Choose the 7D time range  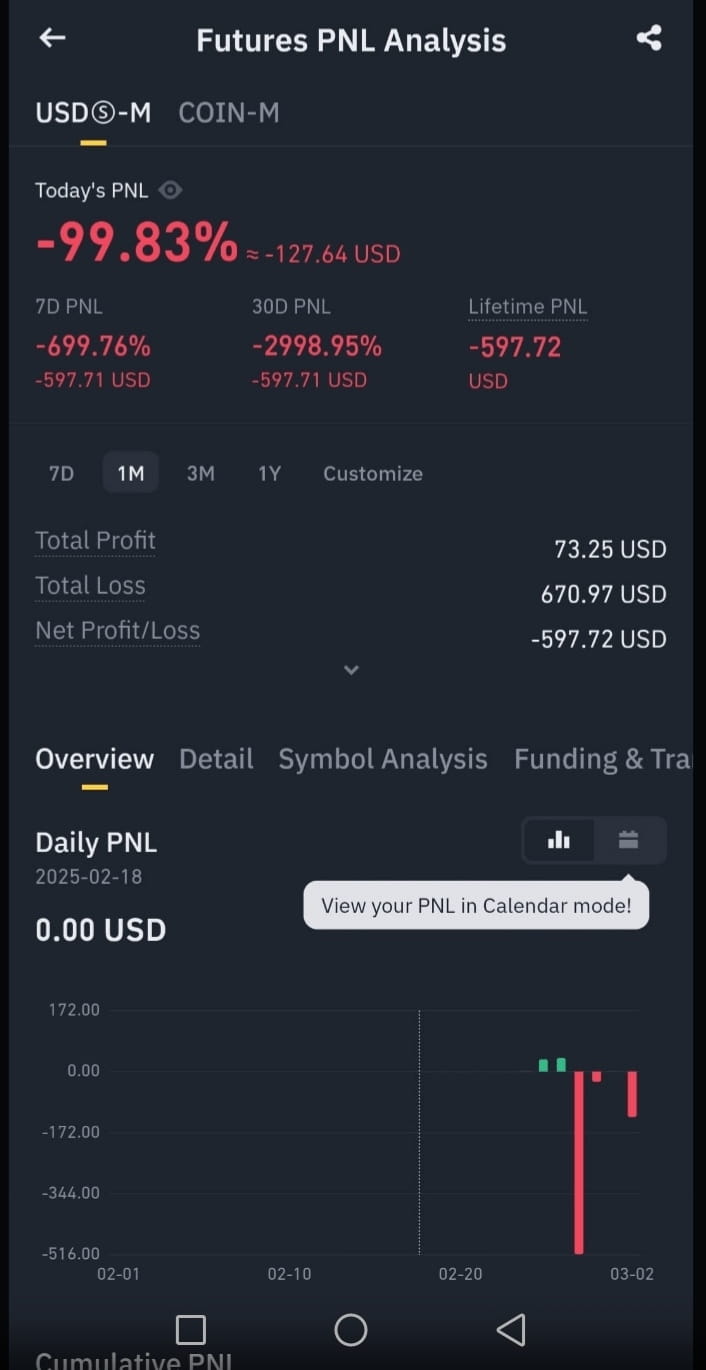[62, 473]
